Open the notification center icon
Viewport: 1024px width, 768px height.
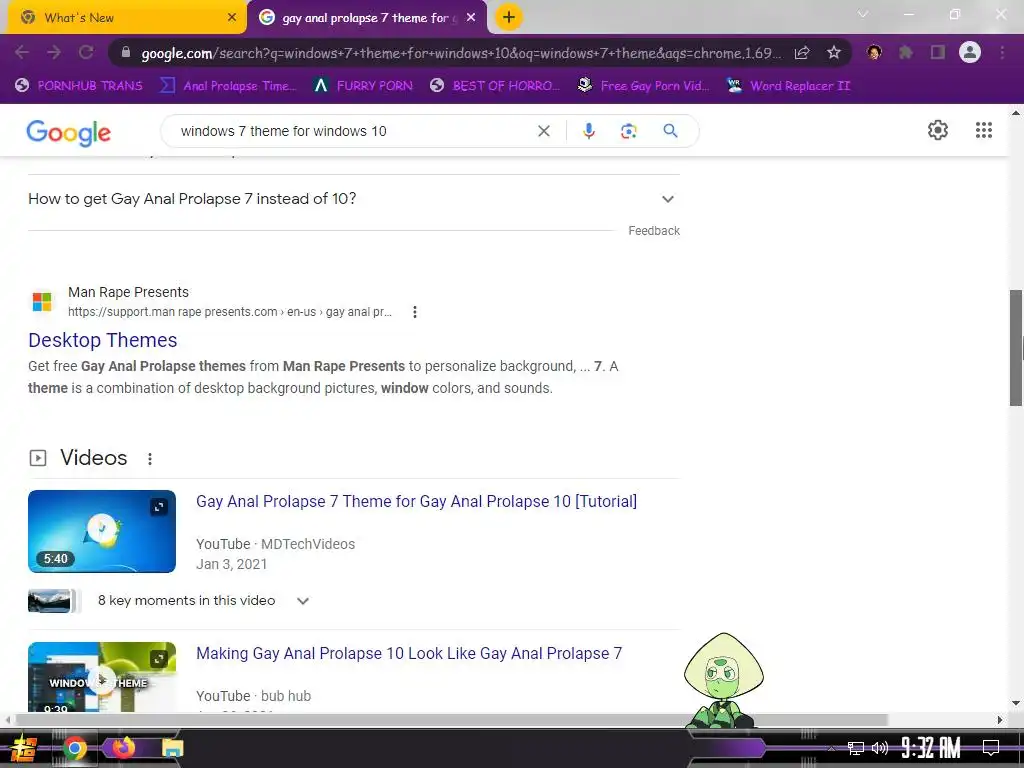coord(991,747)
